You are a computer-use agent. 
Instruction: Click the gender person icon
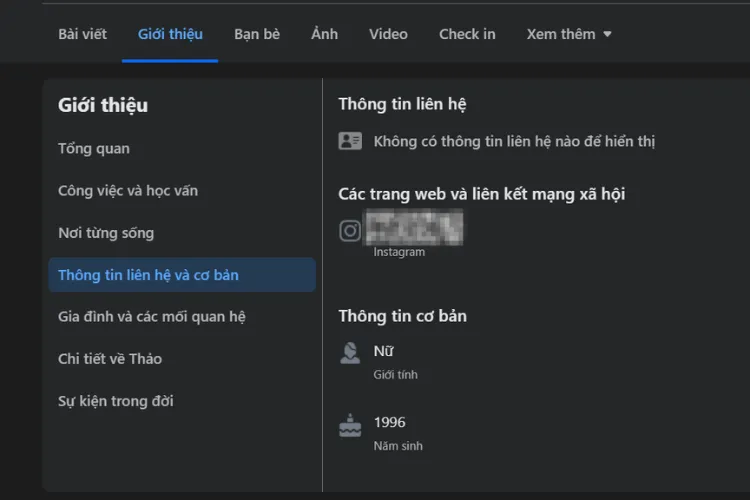click(x=350, y=352)
